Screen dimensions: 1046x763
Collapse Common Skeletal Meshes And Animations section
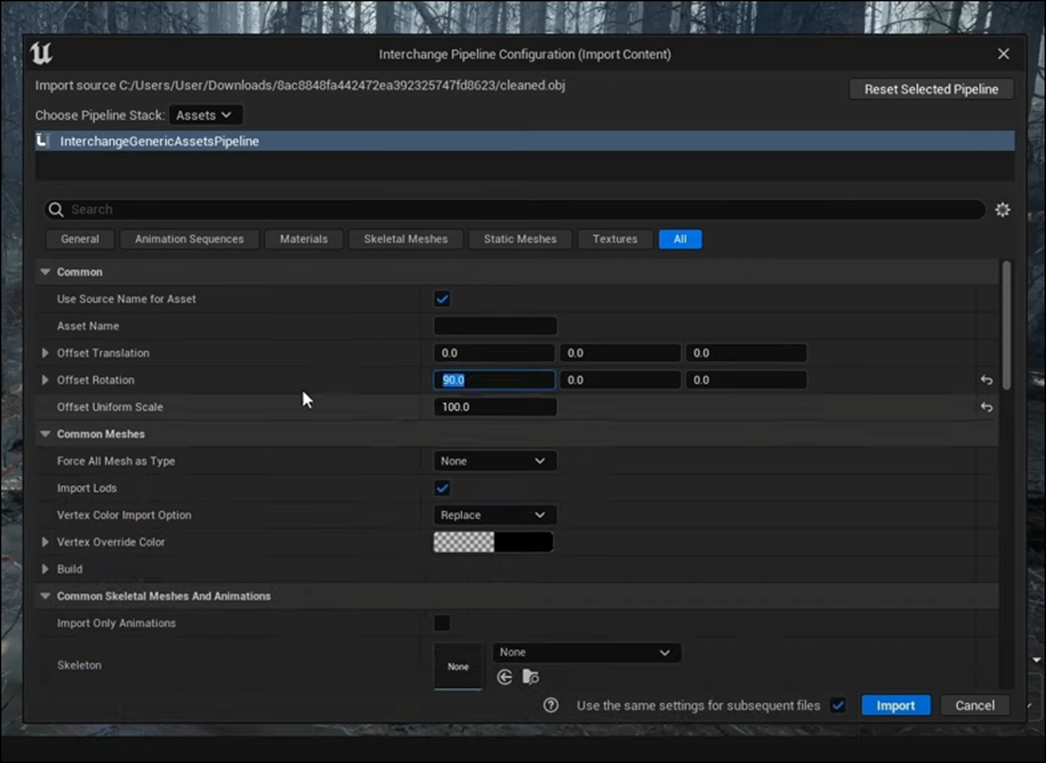click(45, 596)
